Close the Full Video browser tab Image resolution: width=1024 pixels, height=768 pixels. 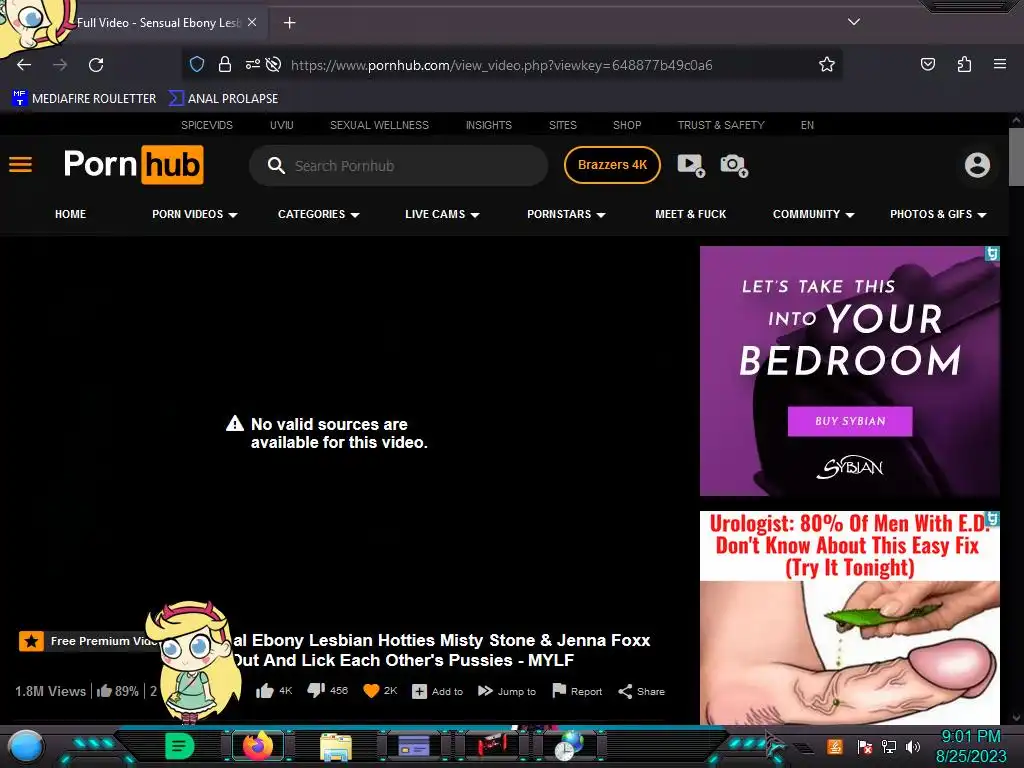(252, 22)
